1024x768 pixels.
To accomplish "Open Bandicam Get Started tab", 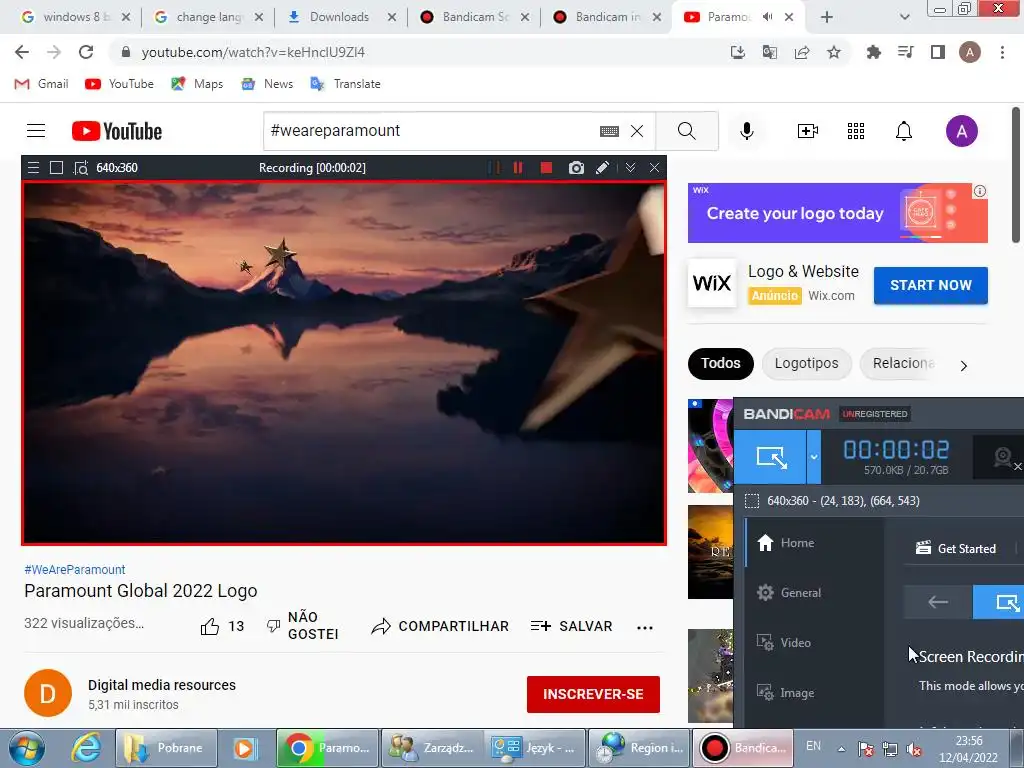I will pyautogui.click(x=956, y=549).
